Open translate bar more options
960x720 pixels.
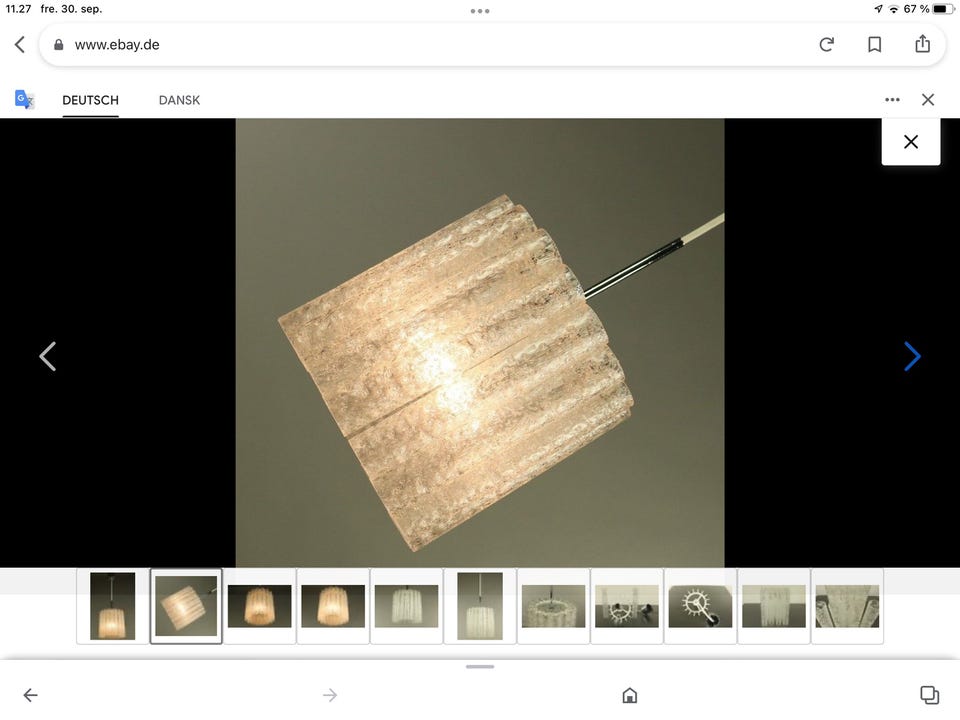[x=892, y=100]
